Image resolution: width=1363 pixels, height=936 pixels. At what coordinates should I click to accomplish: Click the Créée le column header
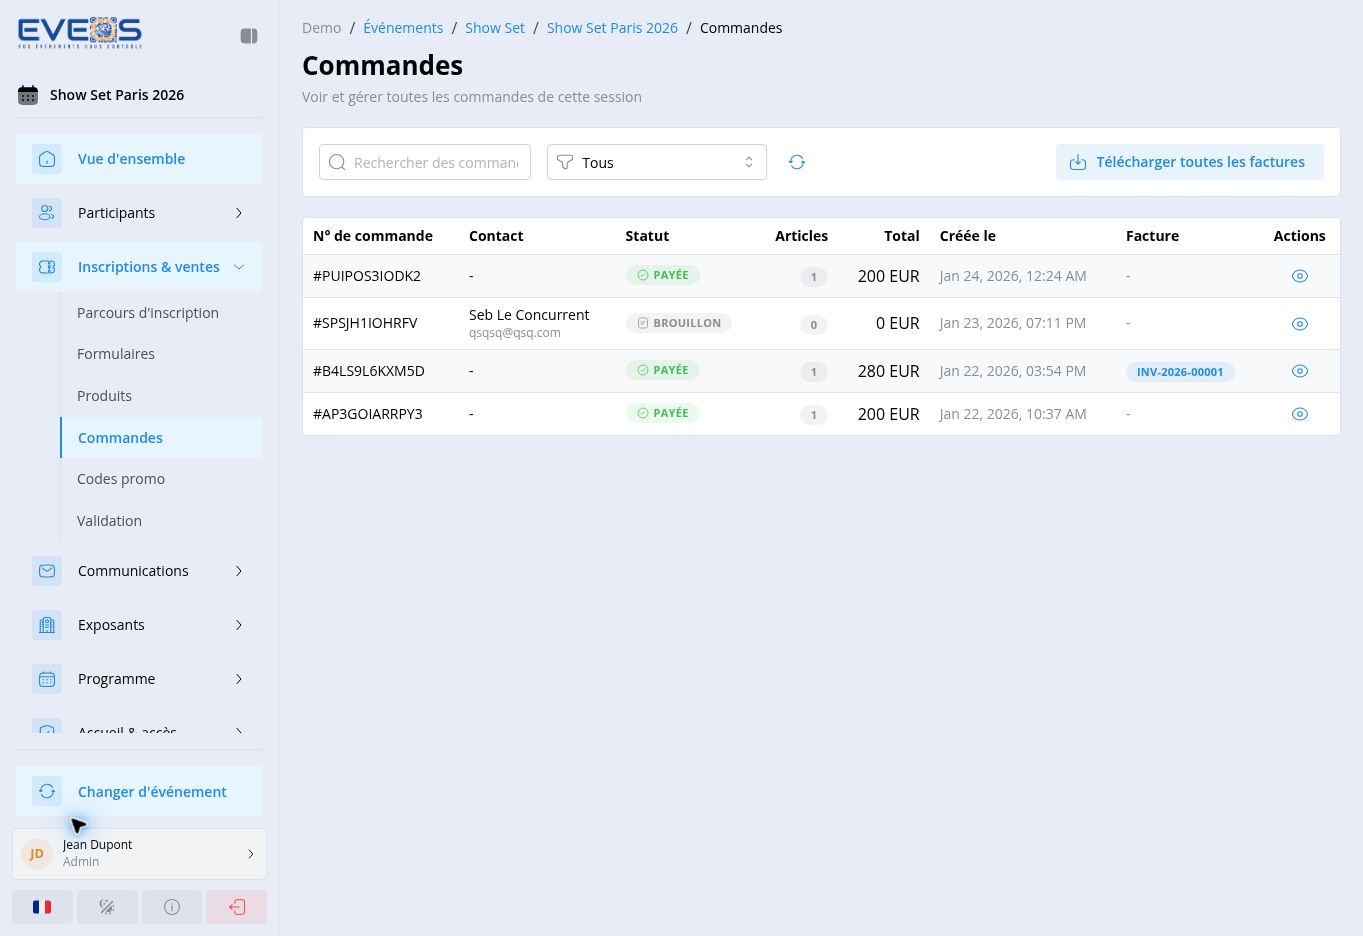click(968, 236)
